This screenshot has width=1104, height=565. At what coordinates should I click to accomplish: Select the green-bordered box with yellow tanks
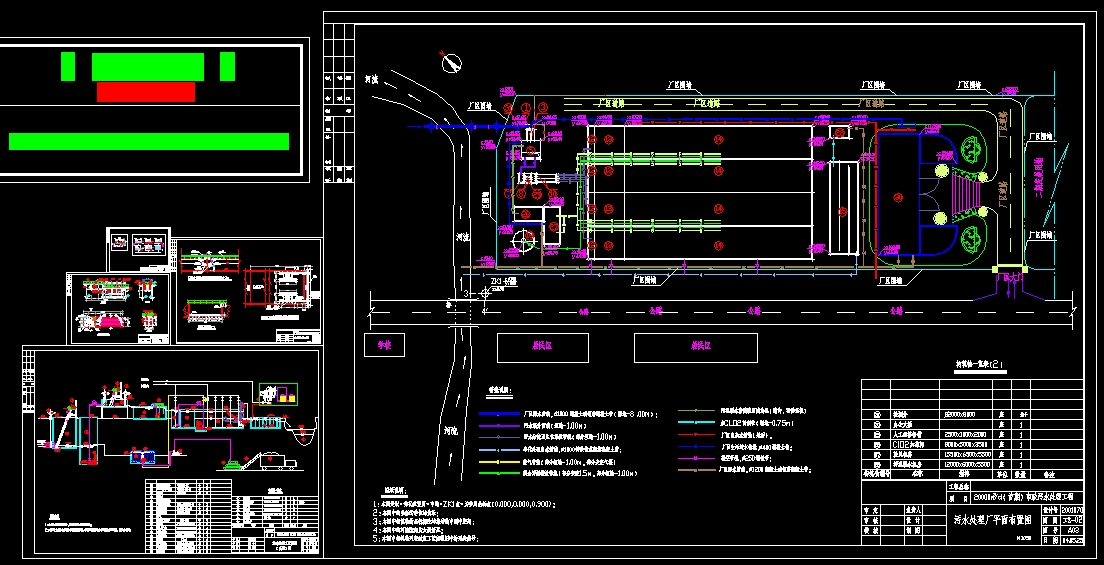(278, 395)
